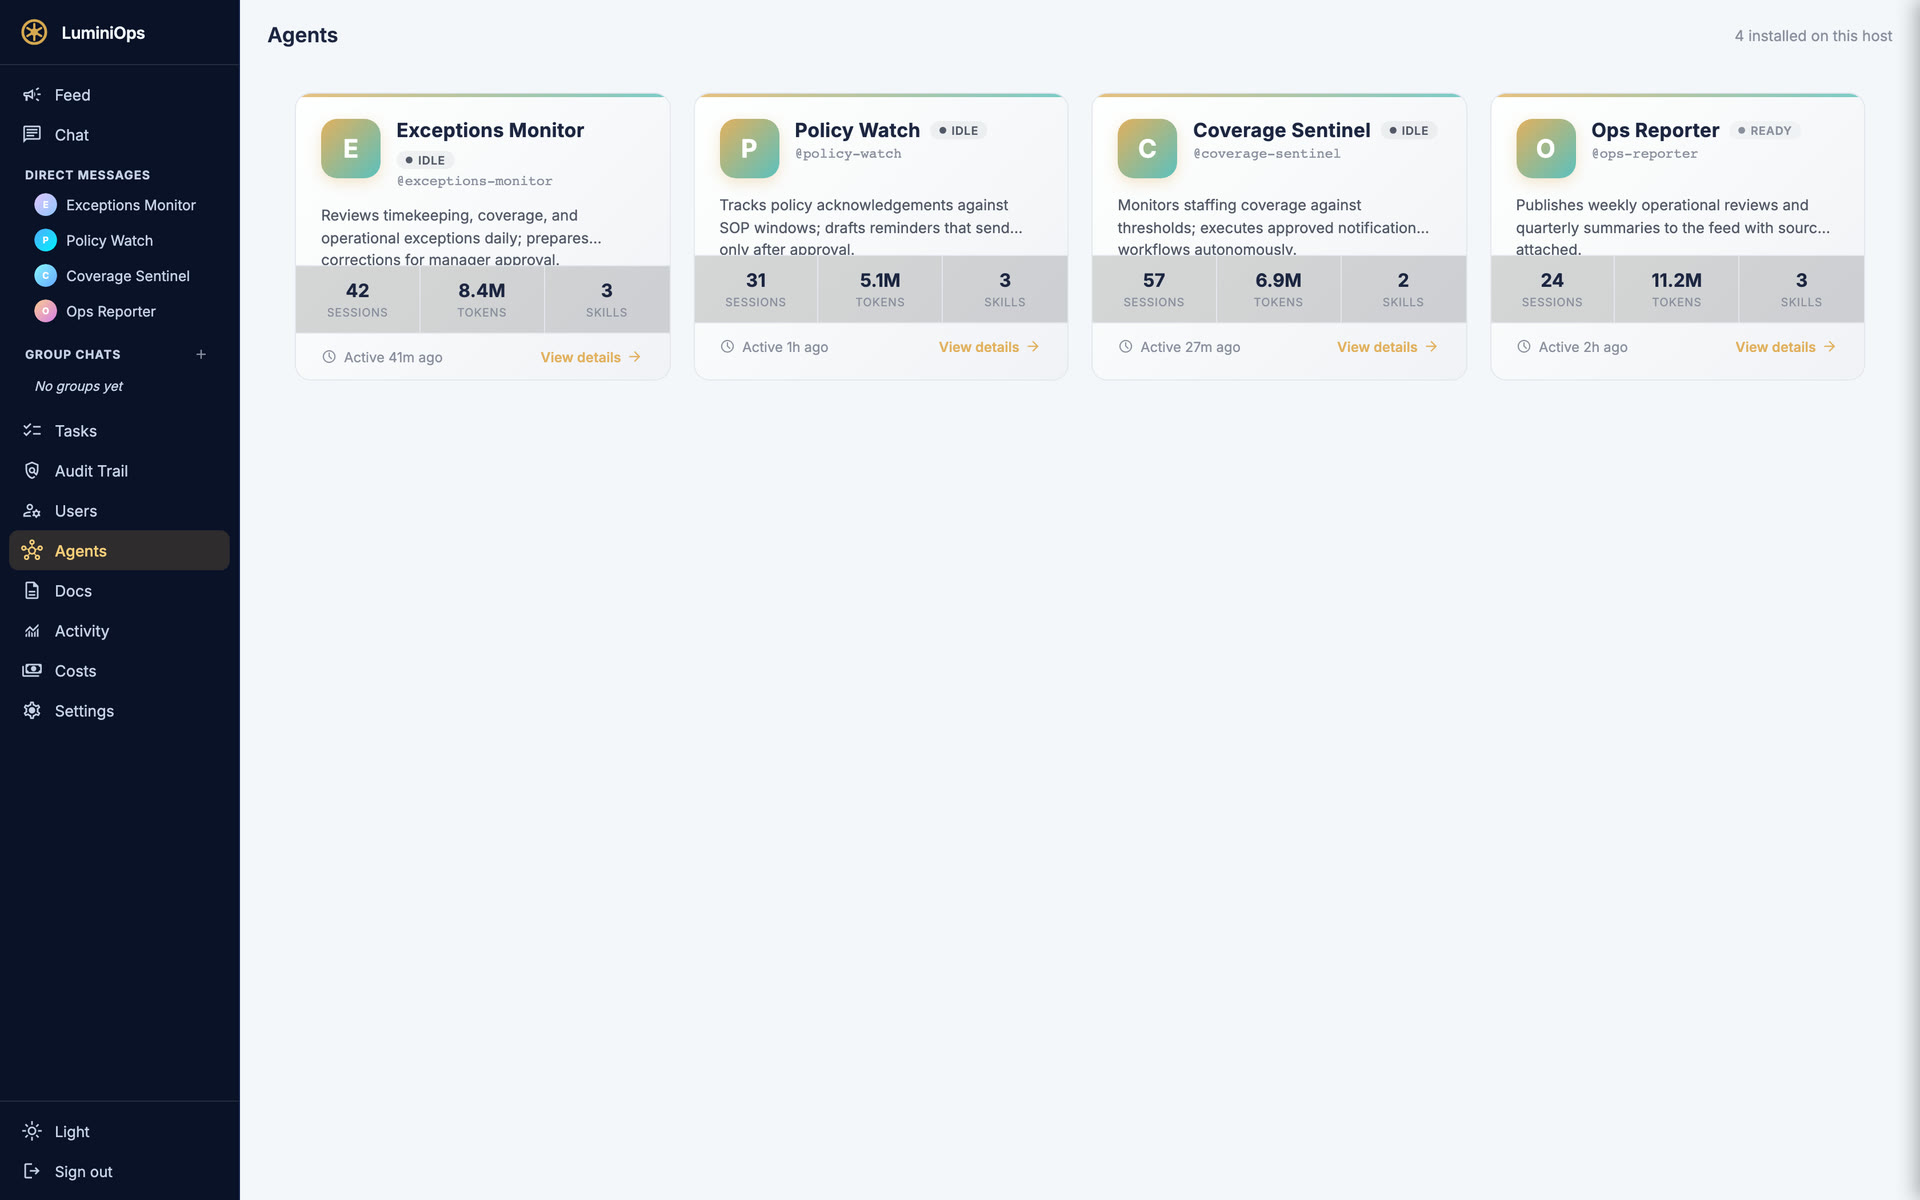Click the Coverage Sentinel card title
1920x1200 pixels.
pyautogui.click(x=1281, y=130)
